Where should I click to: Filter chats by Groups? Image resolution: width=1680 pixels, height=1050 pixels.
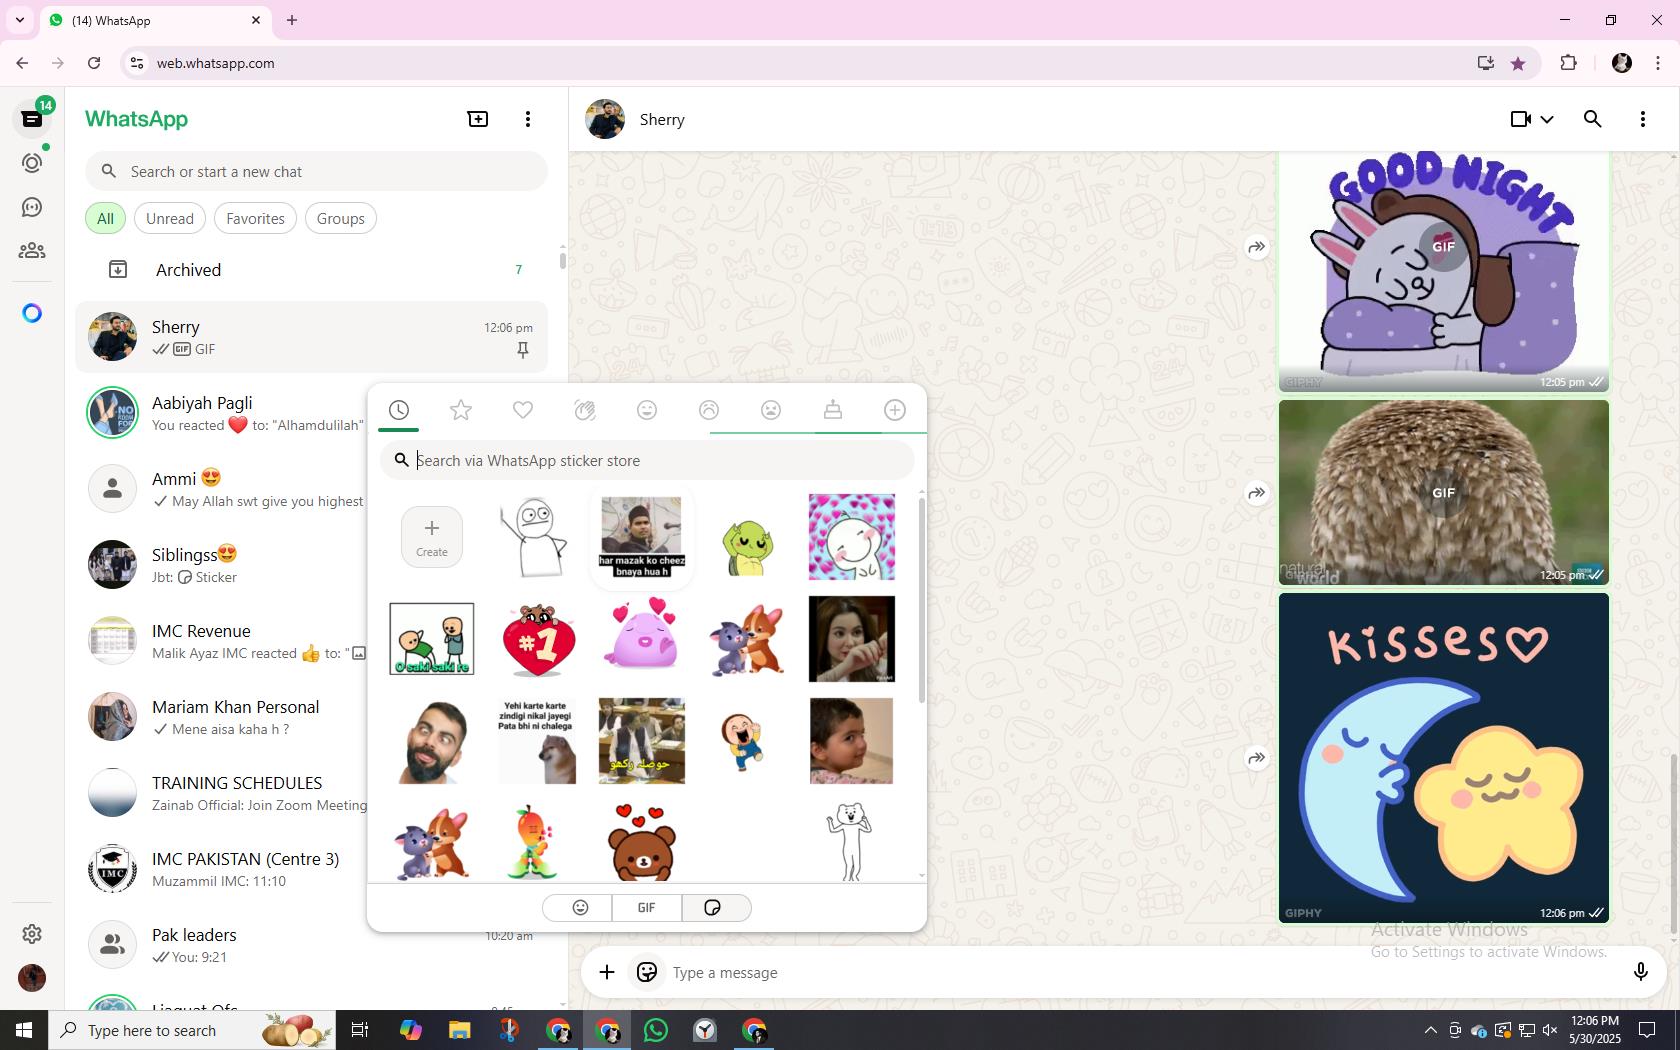(341, 218)
